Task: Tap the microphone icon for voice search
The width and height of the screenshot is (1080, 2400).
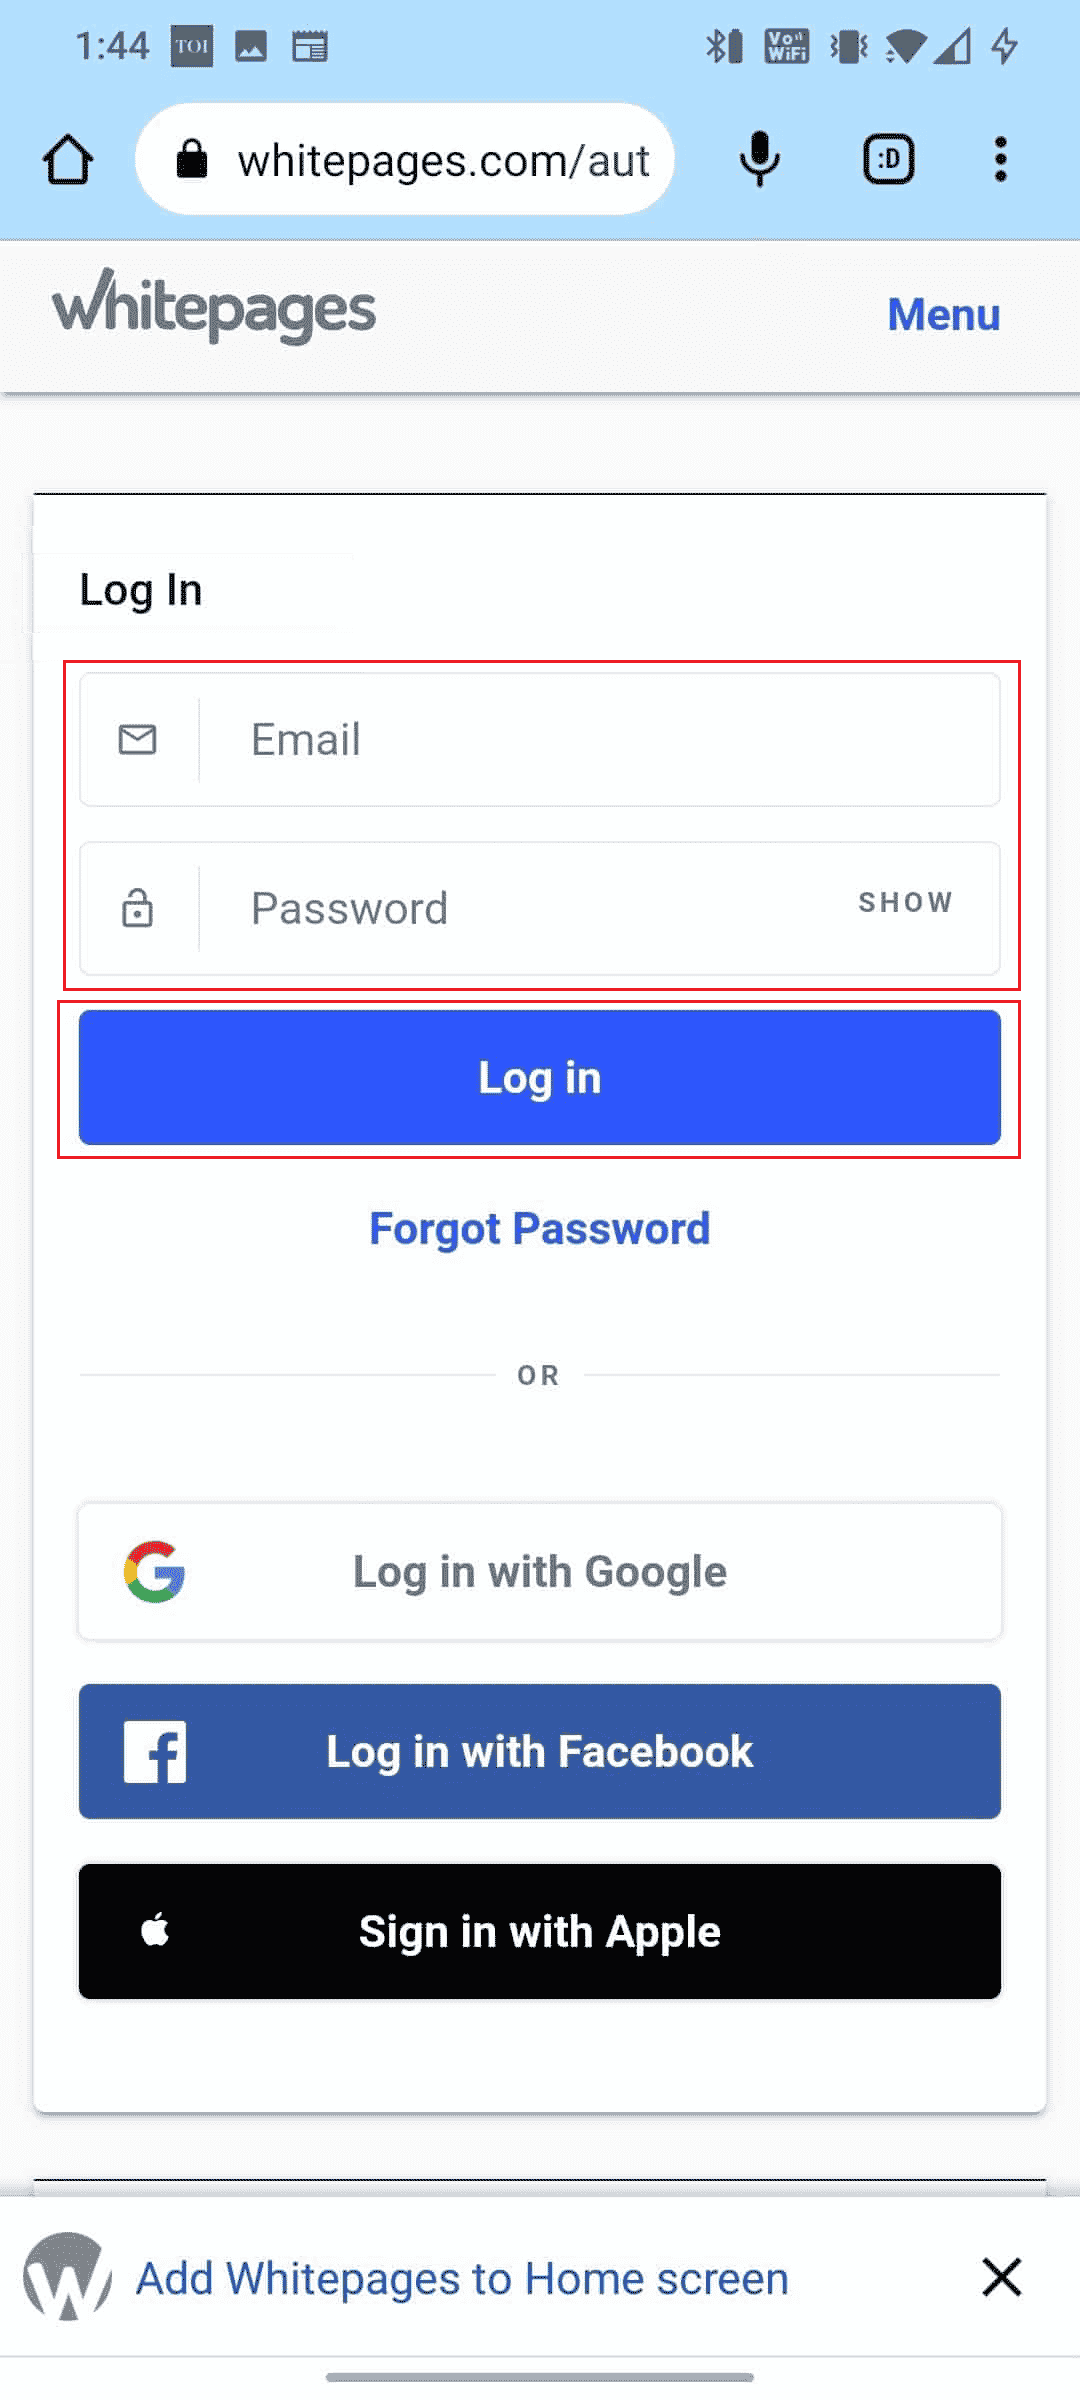Action: [x=759, y=159]
